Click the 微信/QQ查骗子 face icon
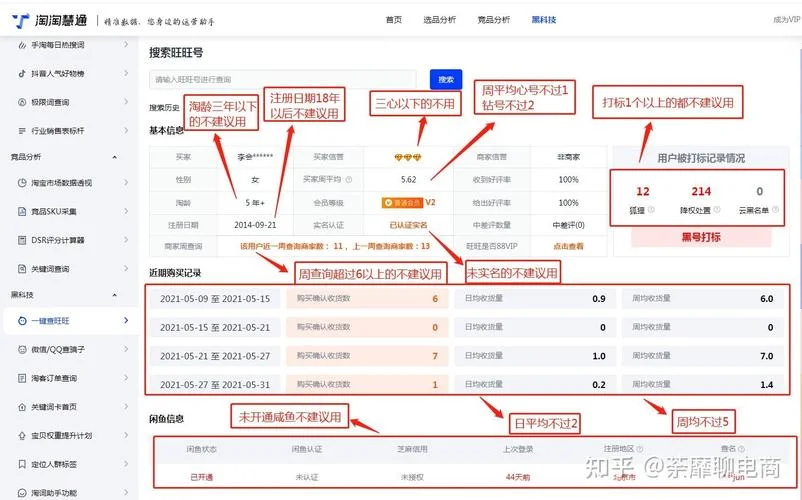 (x=22, y=350)
